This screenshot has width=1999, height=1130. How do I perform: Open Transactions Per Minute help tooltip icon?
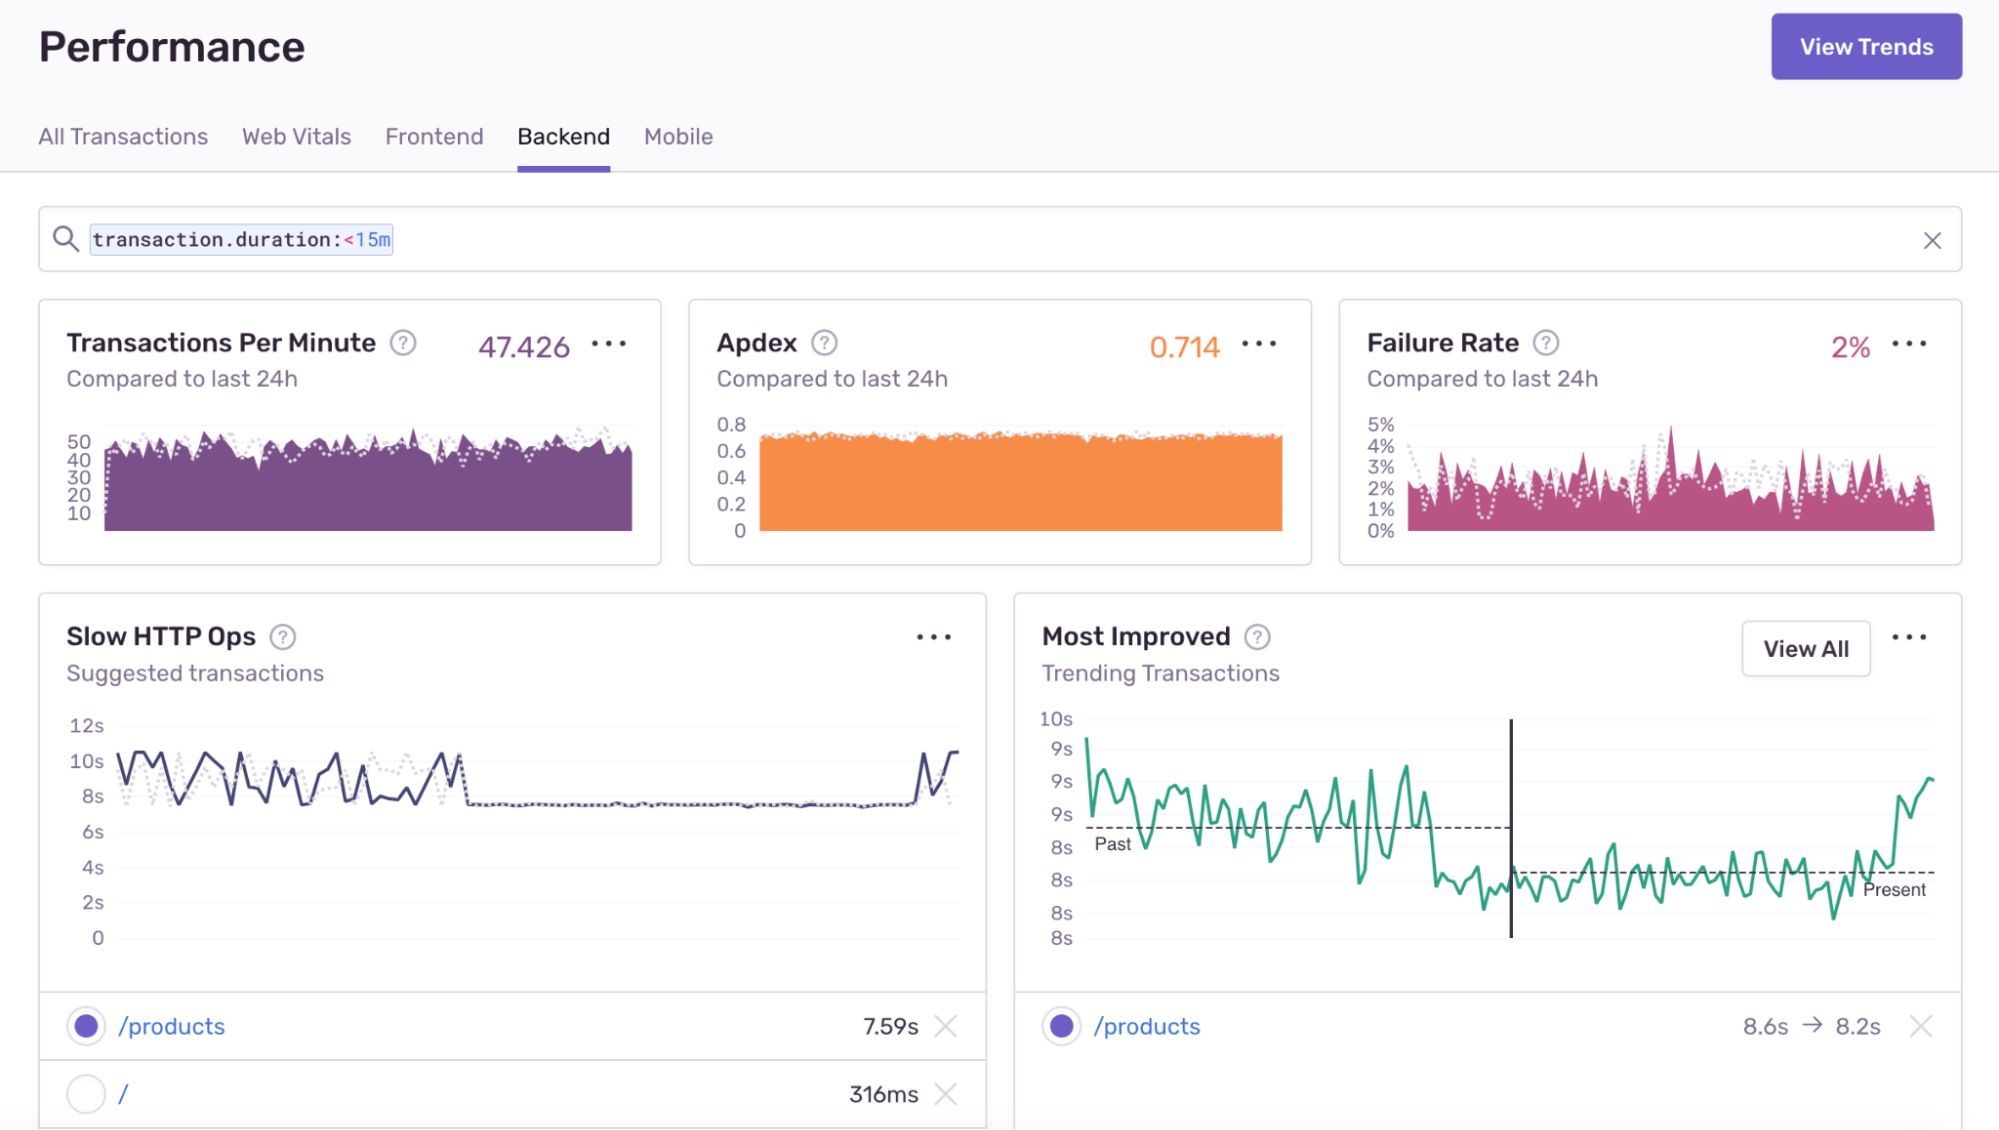[x=403, y=343]
